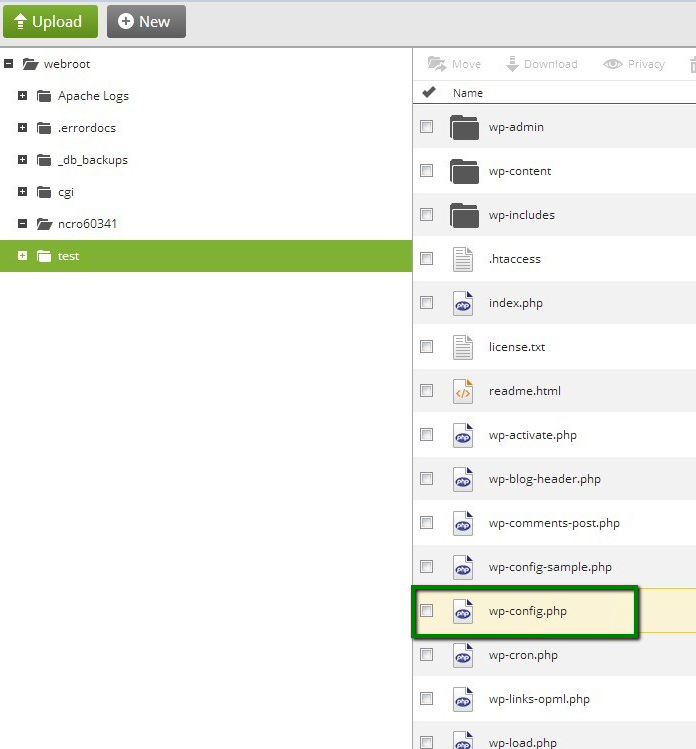Collapse the webroot tree node
The image size is (696, 749).
9,63
